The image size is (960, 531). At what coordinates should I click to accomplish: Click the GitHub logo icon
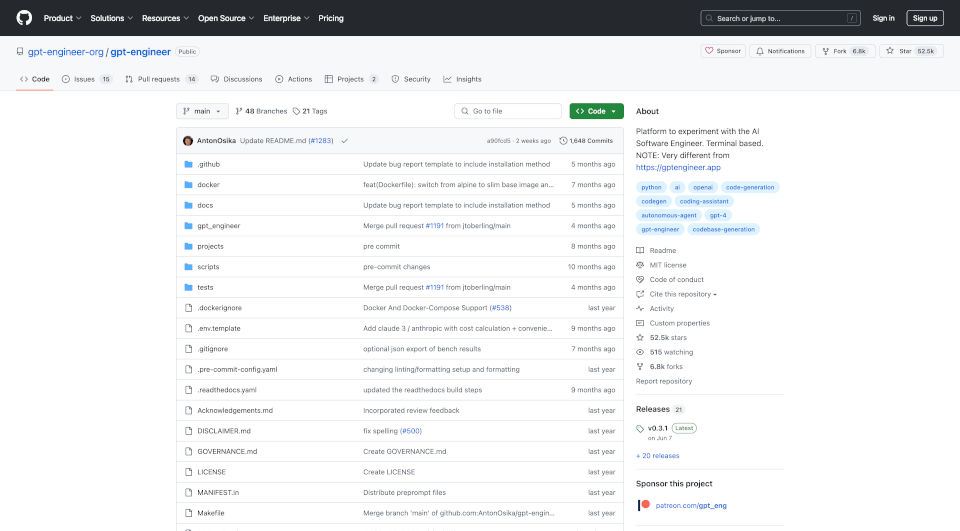click(24, 18)
